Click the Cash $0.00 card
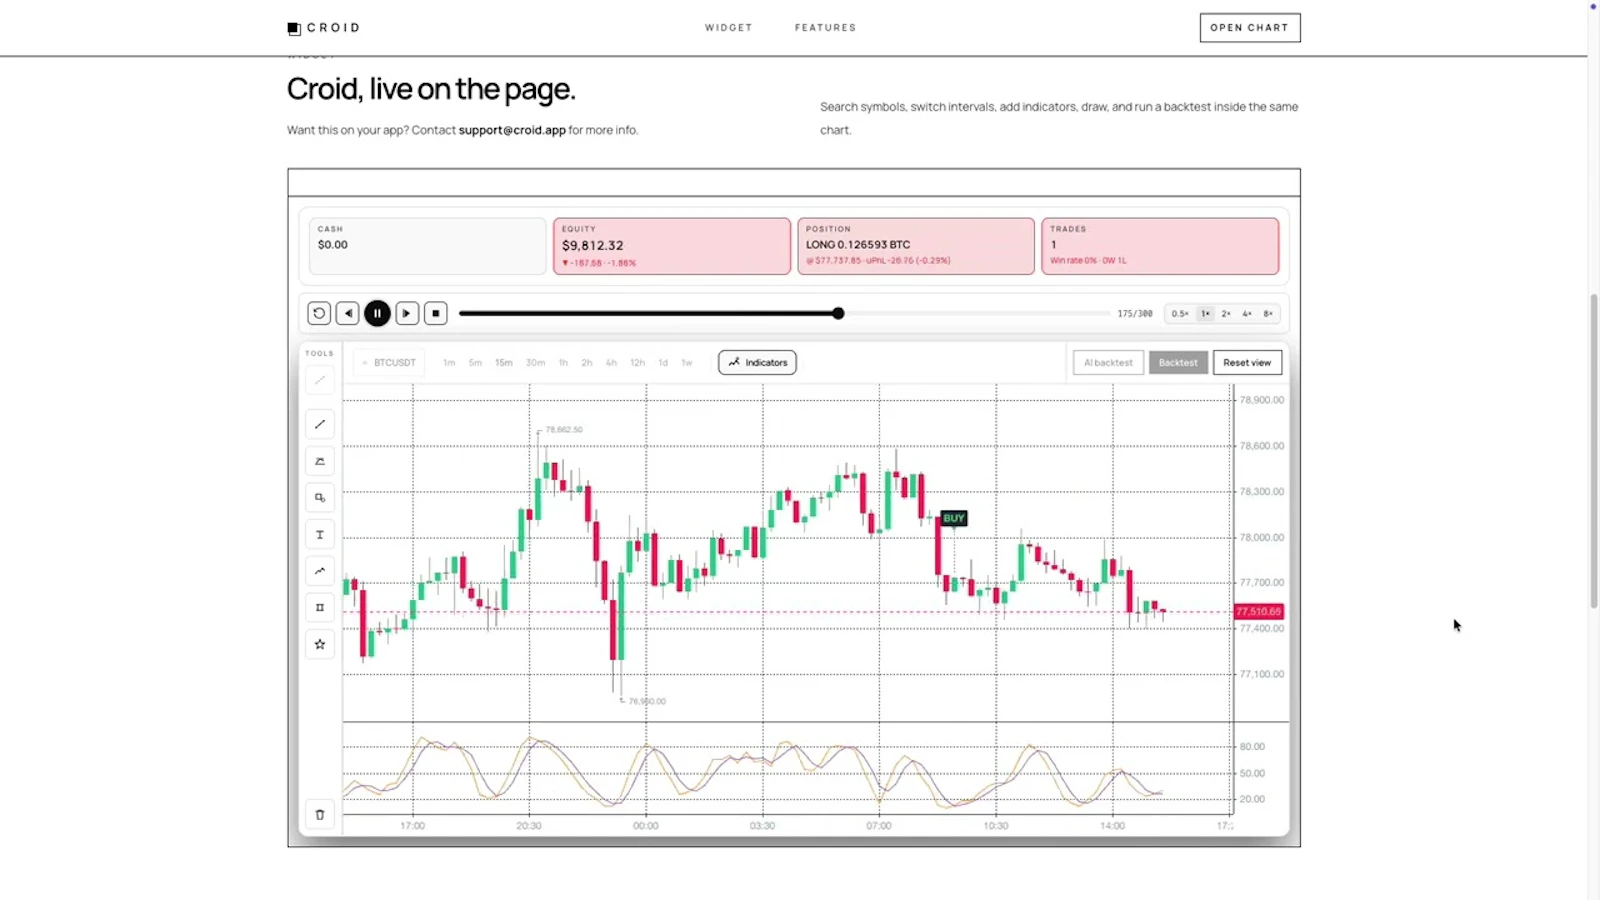The width and height of the screenshot is (1600, 900). tap(427, 246)
